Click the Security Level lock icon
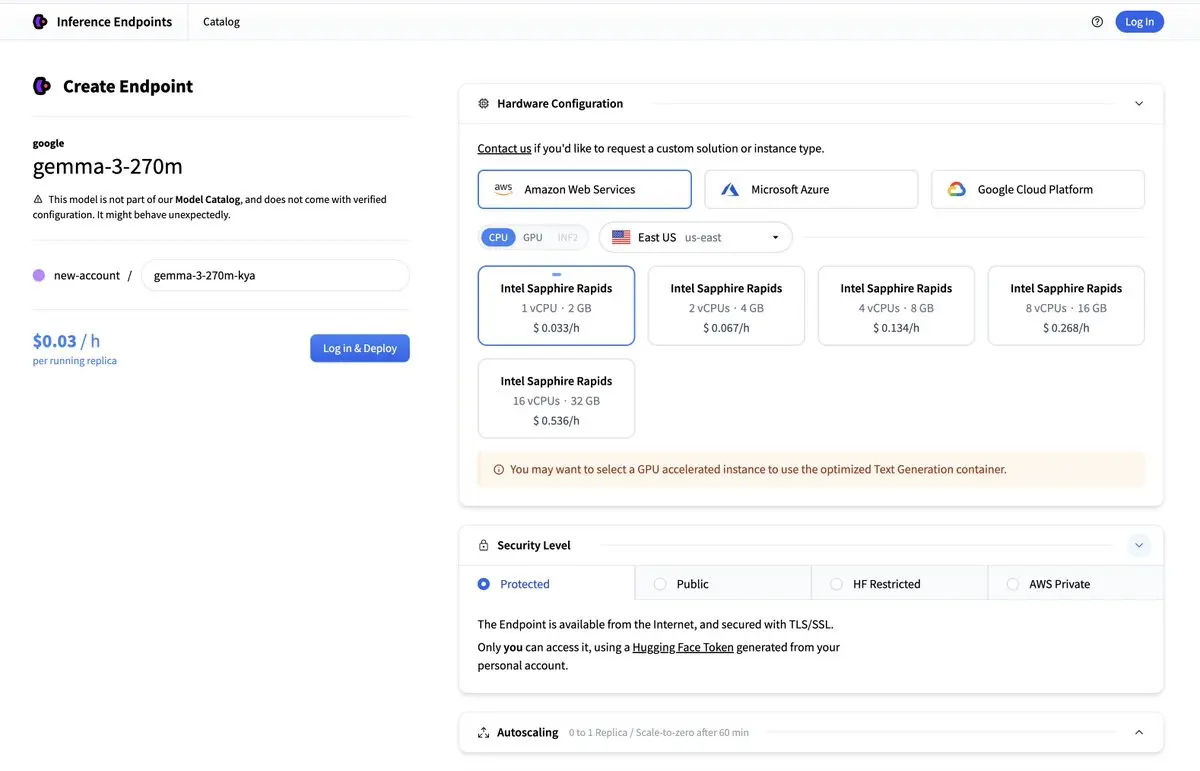This screenshot has width=1200, height=771. [x=484, y=545]
